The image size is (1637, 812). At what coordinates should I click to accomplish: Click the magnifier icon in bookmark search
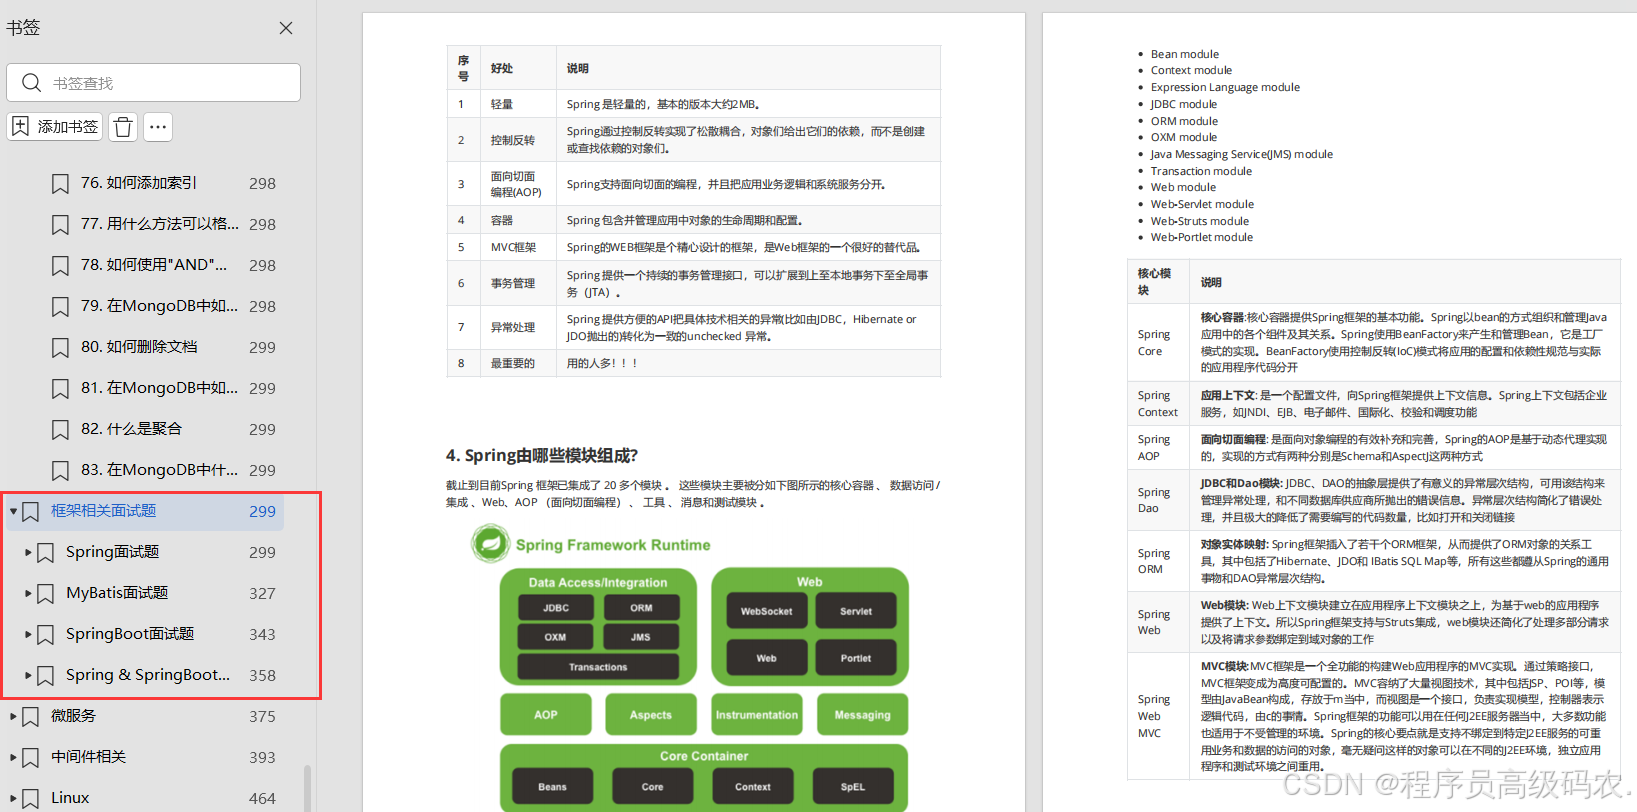click(31, 82)
